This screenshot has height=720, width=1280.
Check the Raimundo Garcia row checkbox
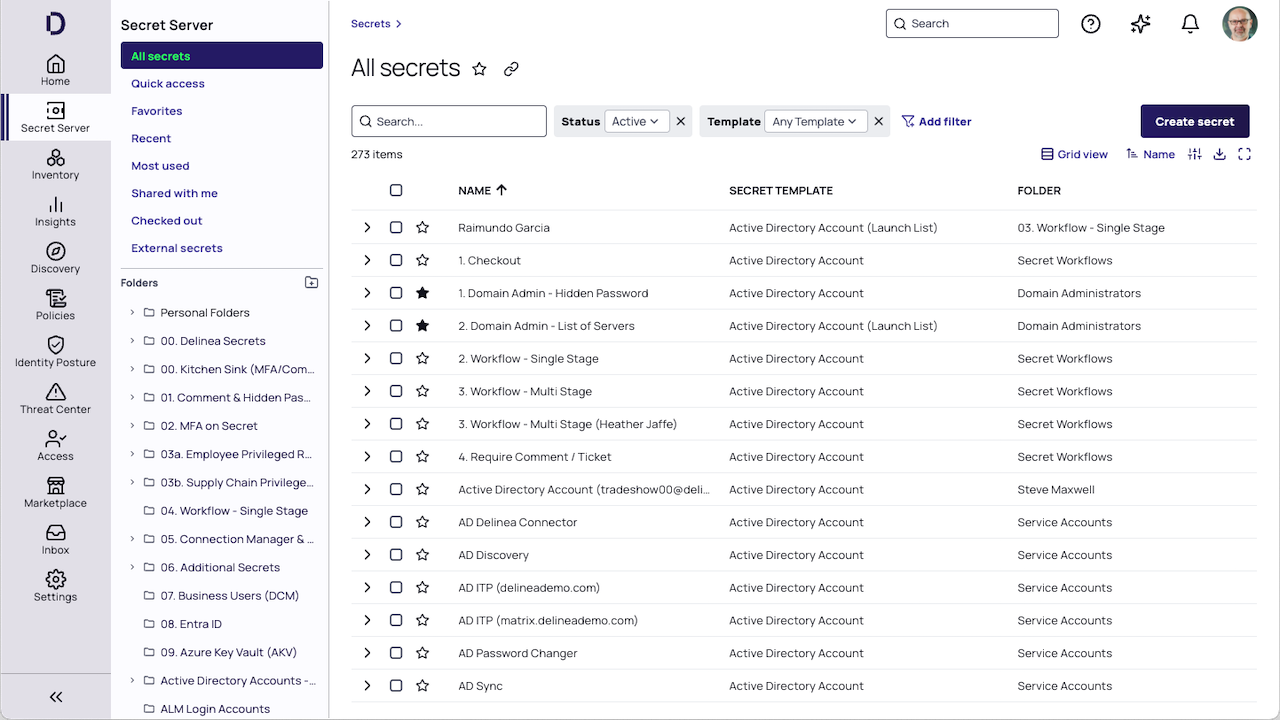(396, 228)
